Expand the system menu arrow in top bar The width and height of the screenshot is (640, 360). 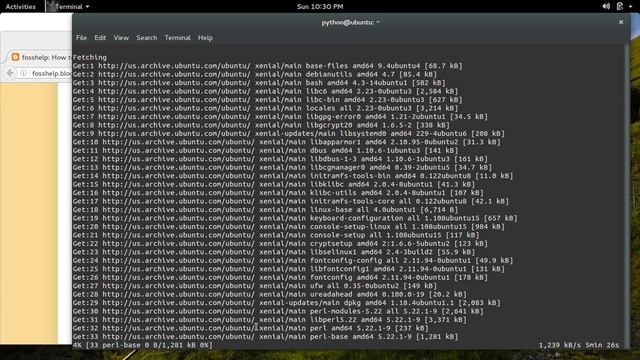tap(631, 7)
